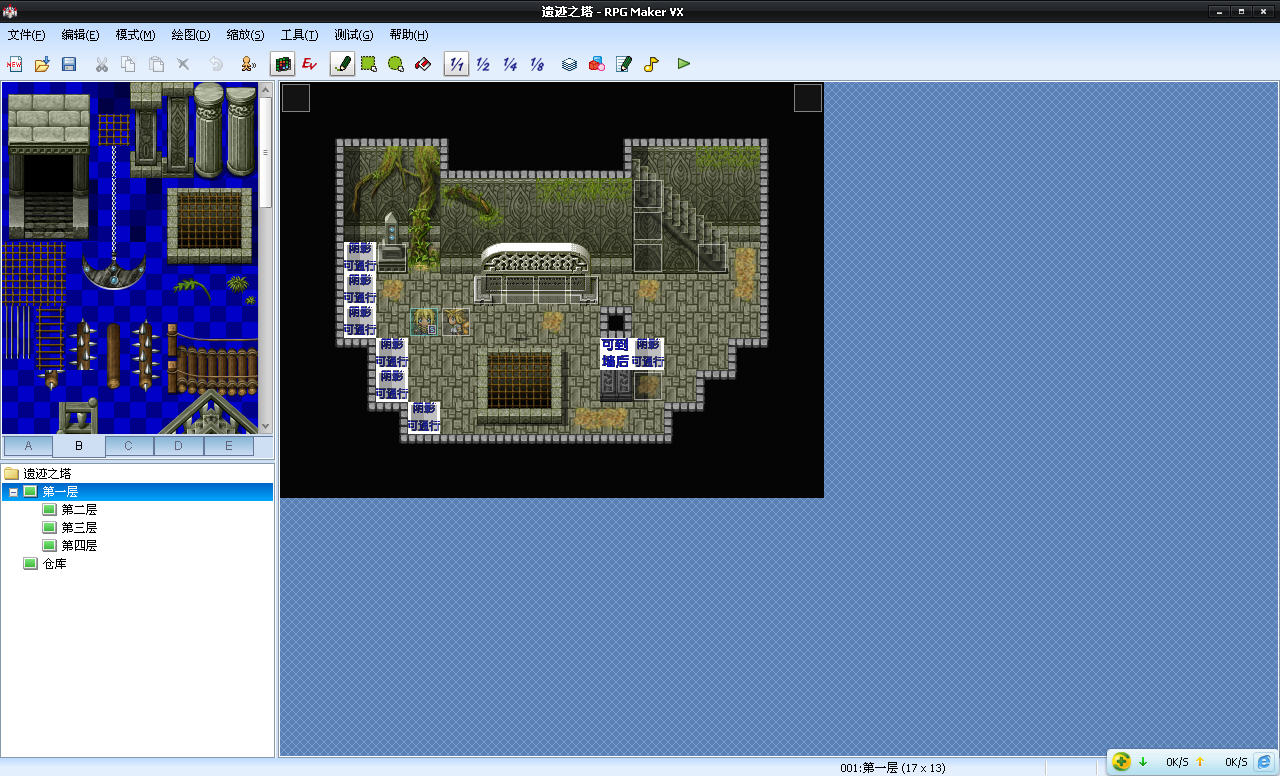Screen dimensions: 1280x776
Task: Select the Flood Fill bucket tool
Action: [423, 64]
